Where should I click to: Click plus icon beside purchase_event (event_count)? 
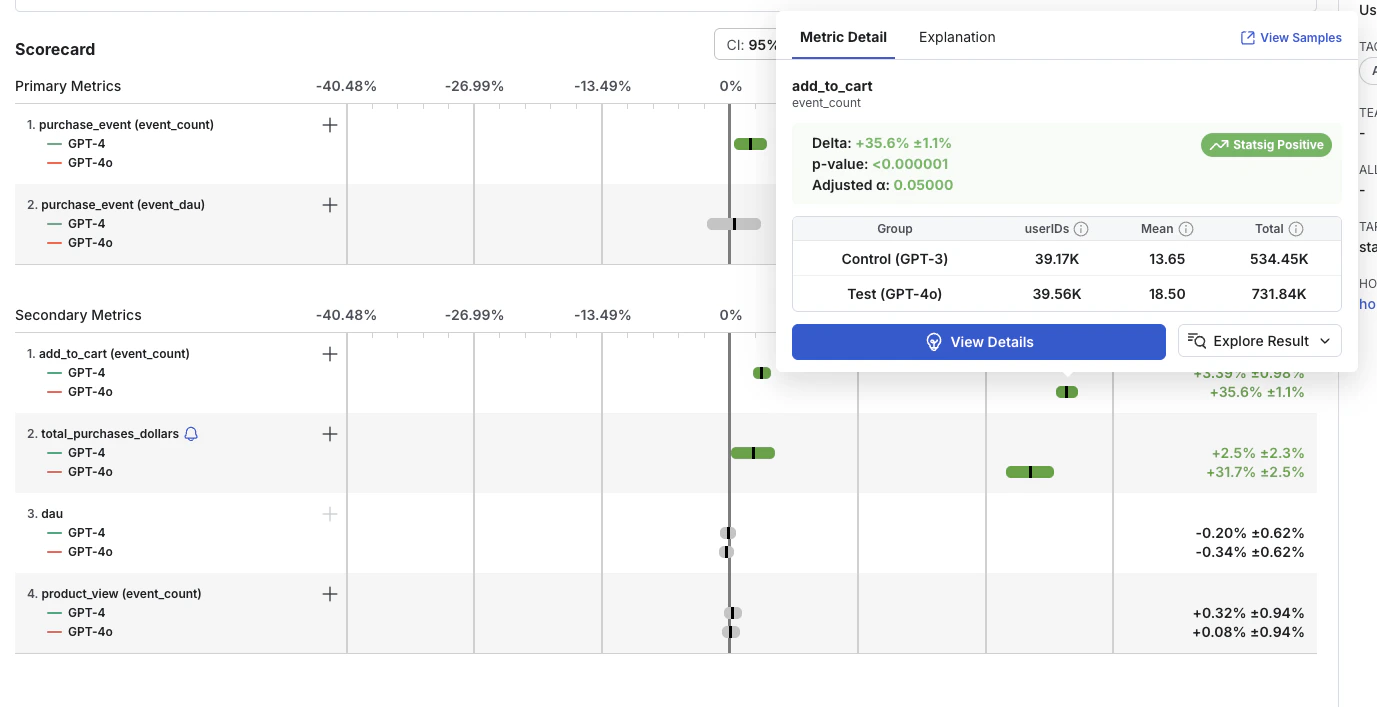[330, 125]
